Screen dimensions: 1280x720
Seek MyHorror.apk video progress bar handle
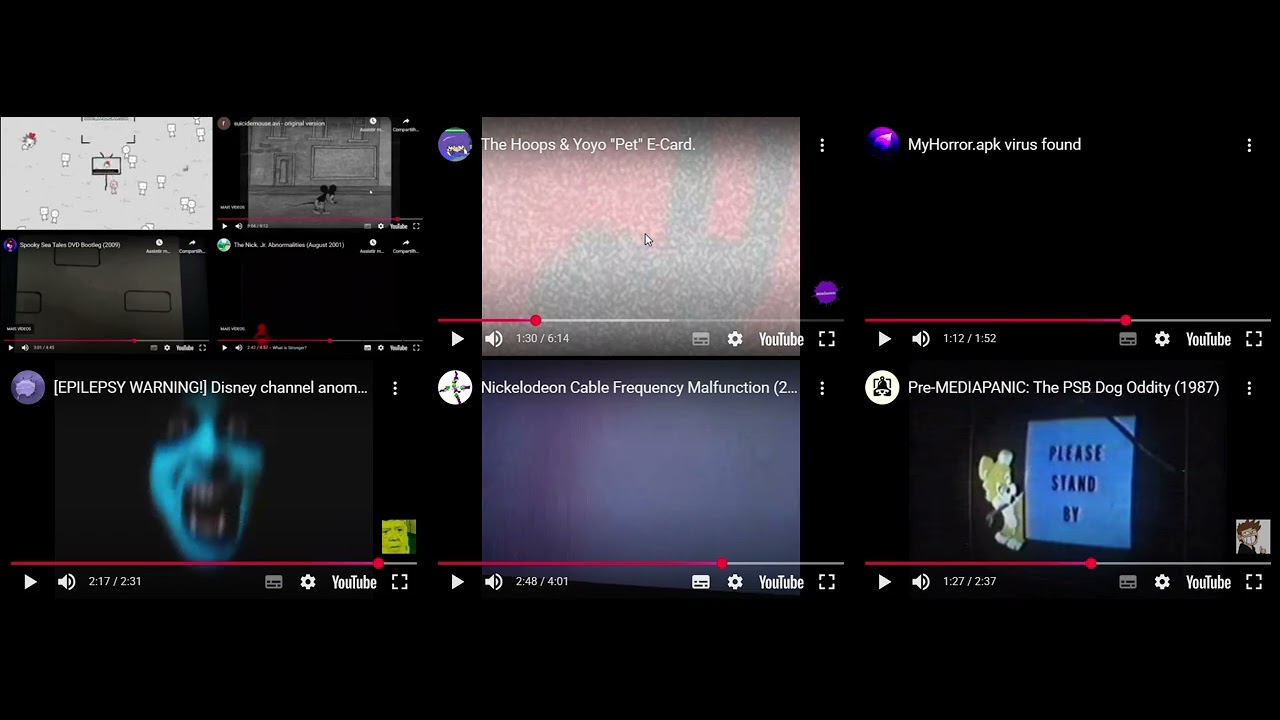click(x=1126, y=320)
